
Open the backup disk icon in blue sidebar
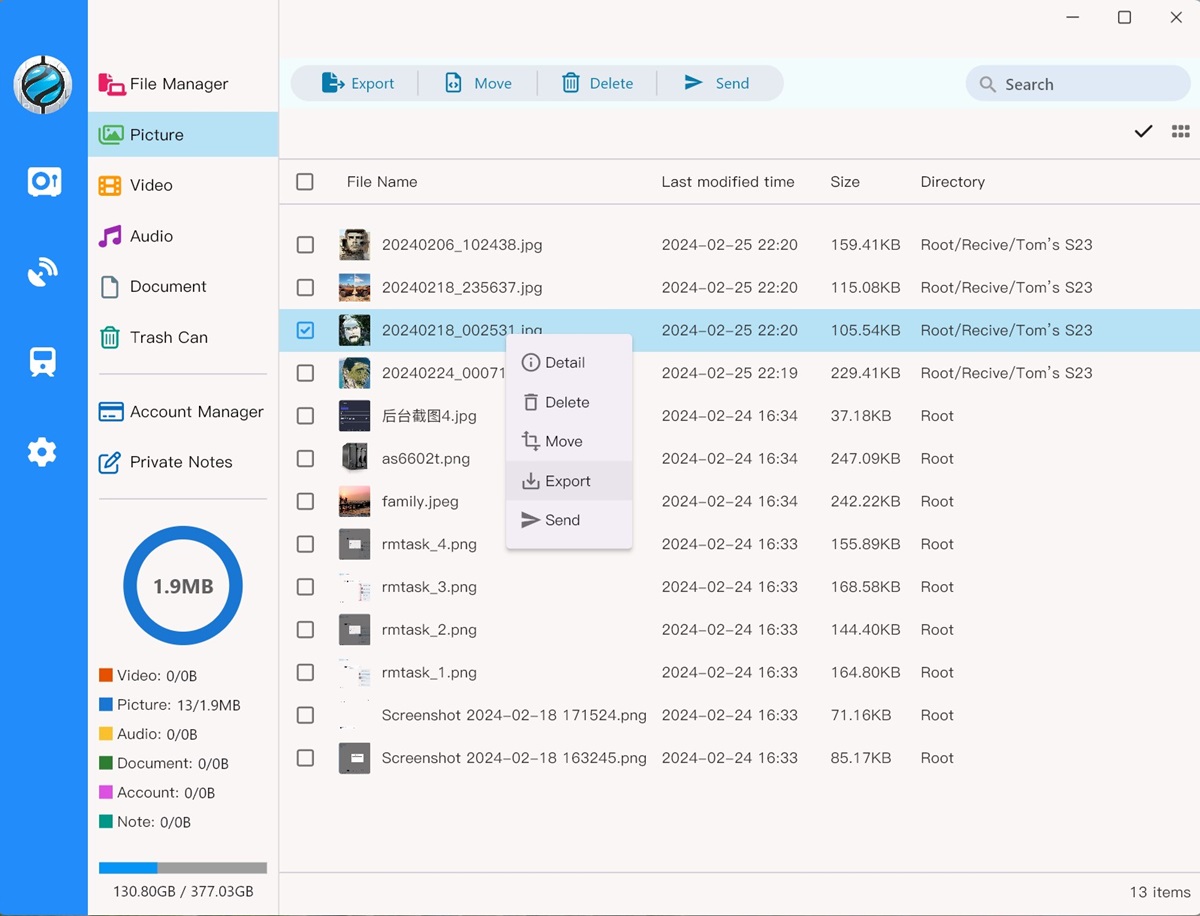pyautogui.click(x=44, y=181)
